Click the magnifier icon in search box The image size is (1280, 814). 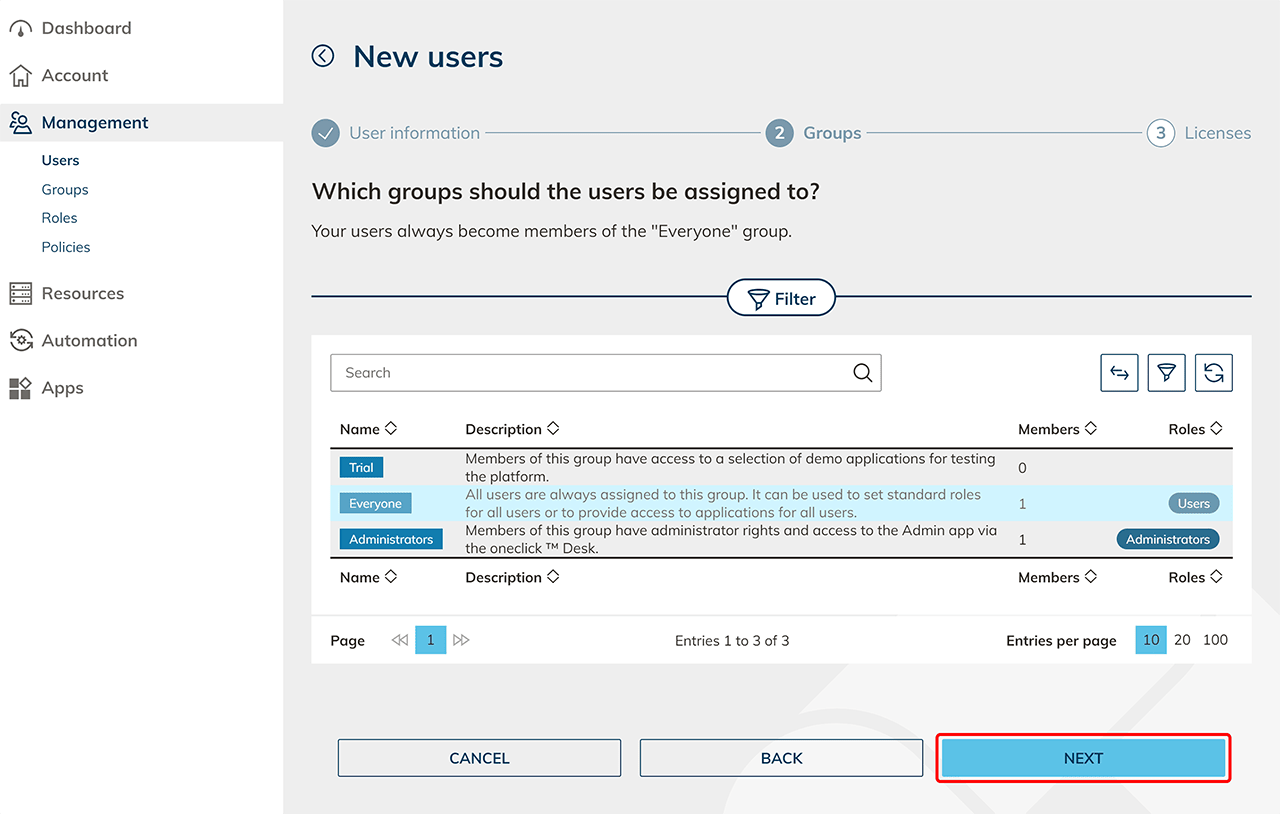point(862,373)
